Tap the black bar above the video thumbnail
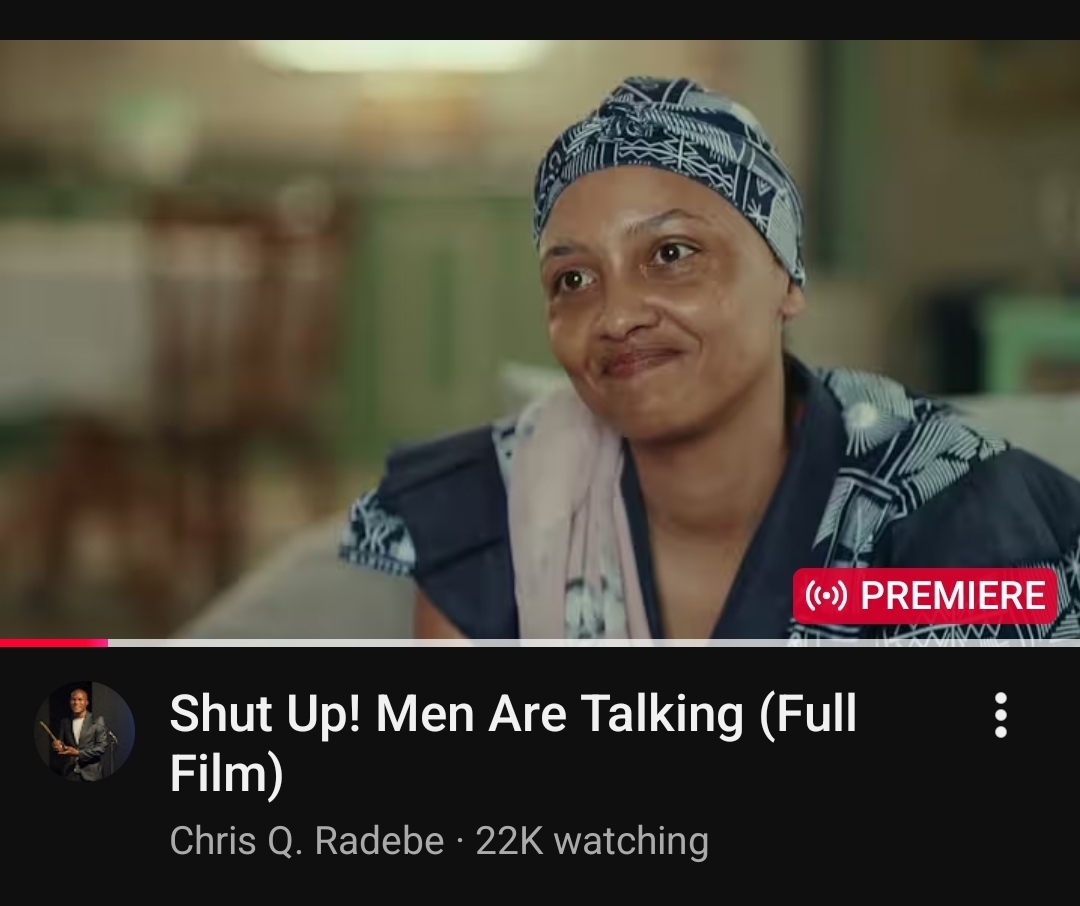The height and width of the screenshot is (906, 1080). click(540, 19)
